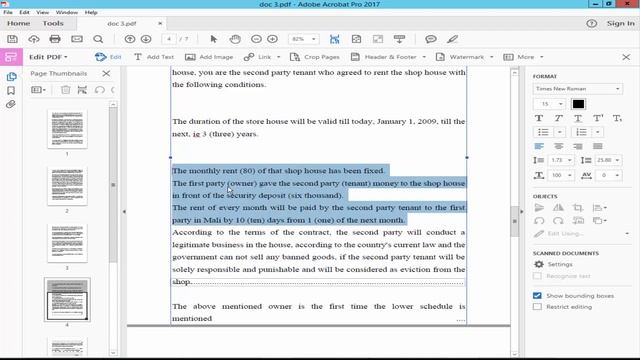This screenshot has width=640, height=360.
Task: Apply bold text formatting
Action: [x=539, y=118]
